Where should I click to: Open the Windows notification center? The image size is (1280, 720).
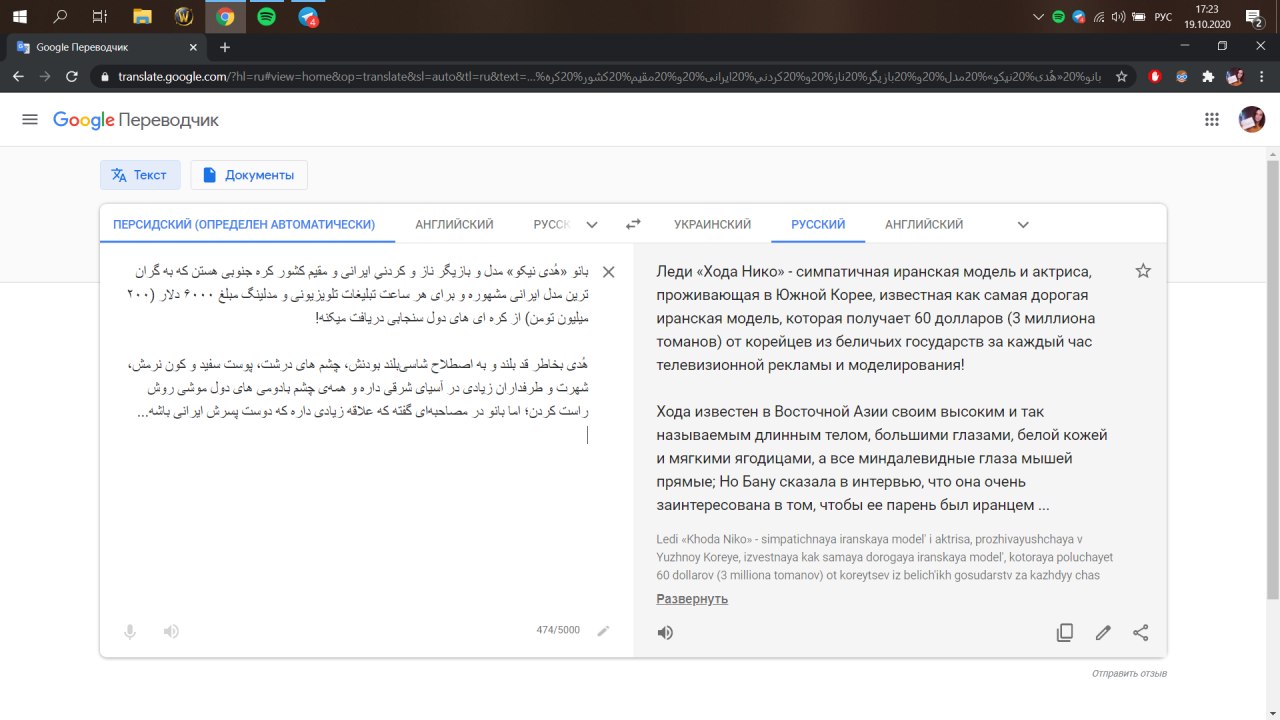[1252, 16]
